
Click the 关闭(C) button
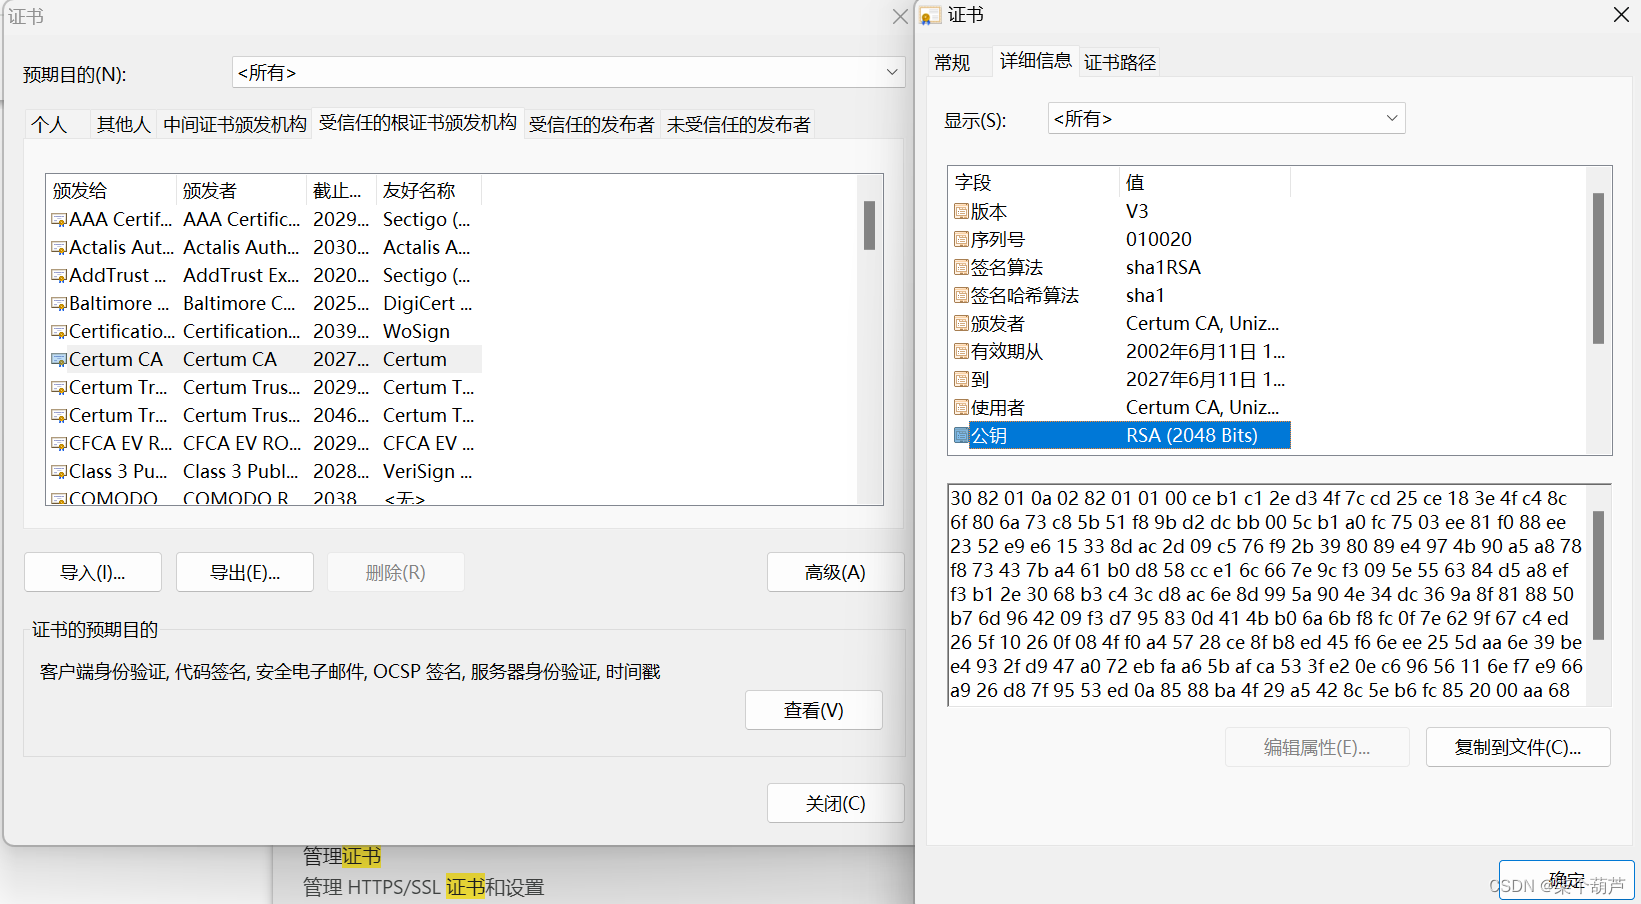coord(836,803)
